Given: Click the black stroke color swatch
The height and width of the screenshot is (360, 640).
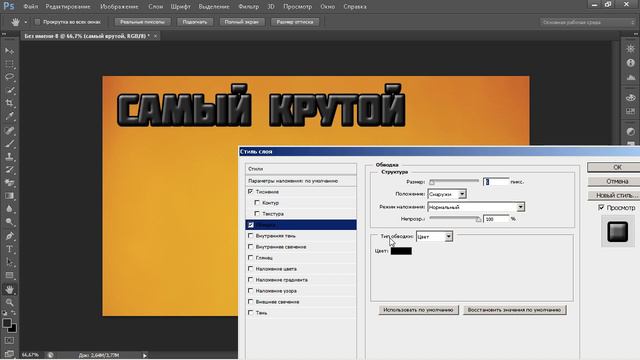Looking at the screenshot, I should (401, 251).
